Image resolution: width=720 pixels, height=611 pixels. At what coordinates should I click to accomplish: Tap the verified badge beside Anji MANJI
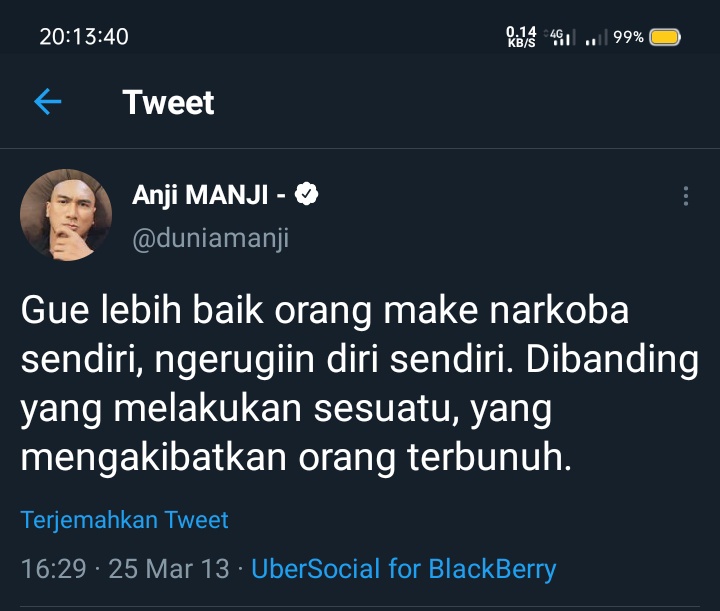click(x=309, y=195)
